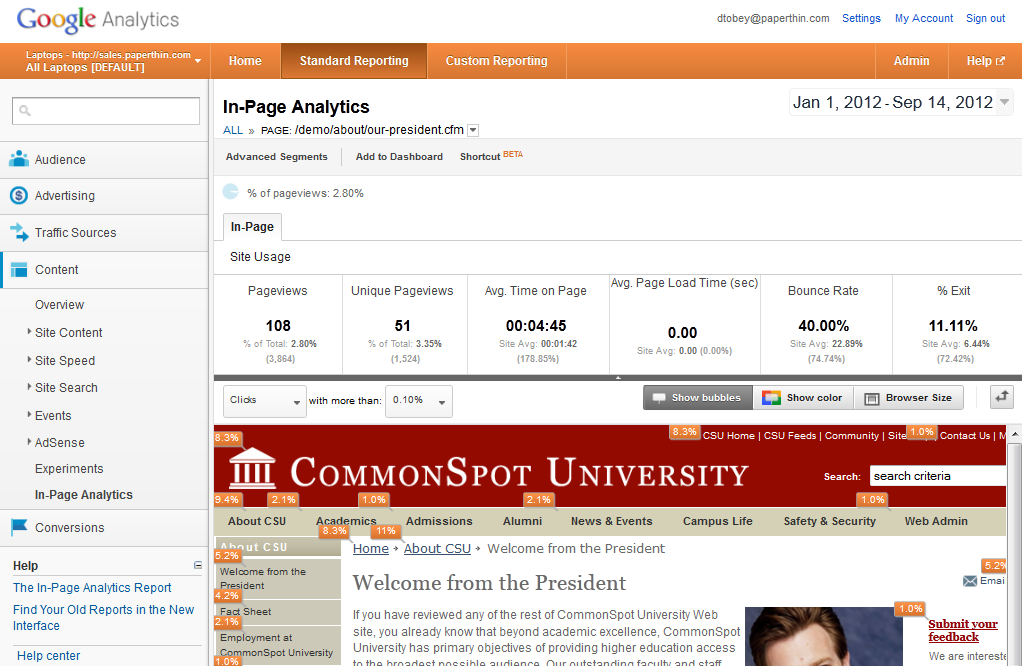
Task: Click the Audience people icon
Action: pos(19,159)
